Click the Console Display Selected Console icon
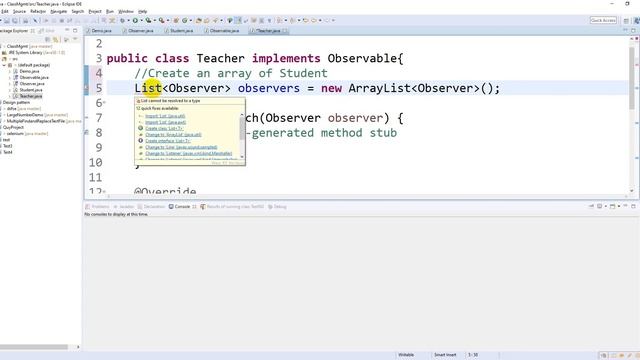This screenshot has height=360, width=640. [x=600, y=207]
